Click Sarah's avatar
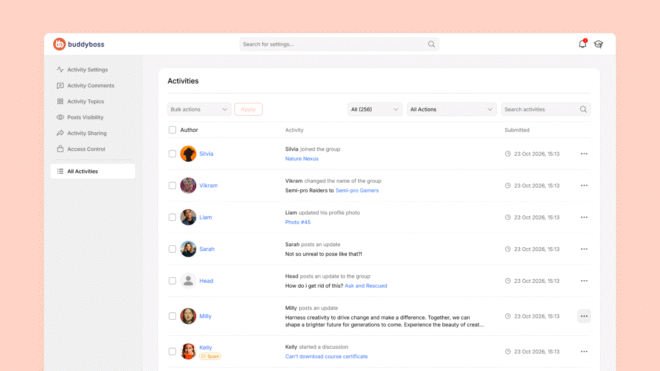 [x=188, y=249]
